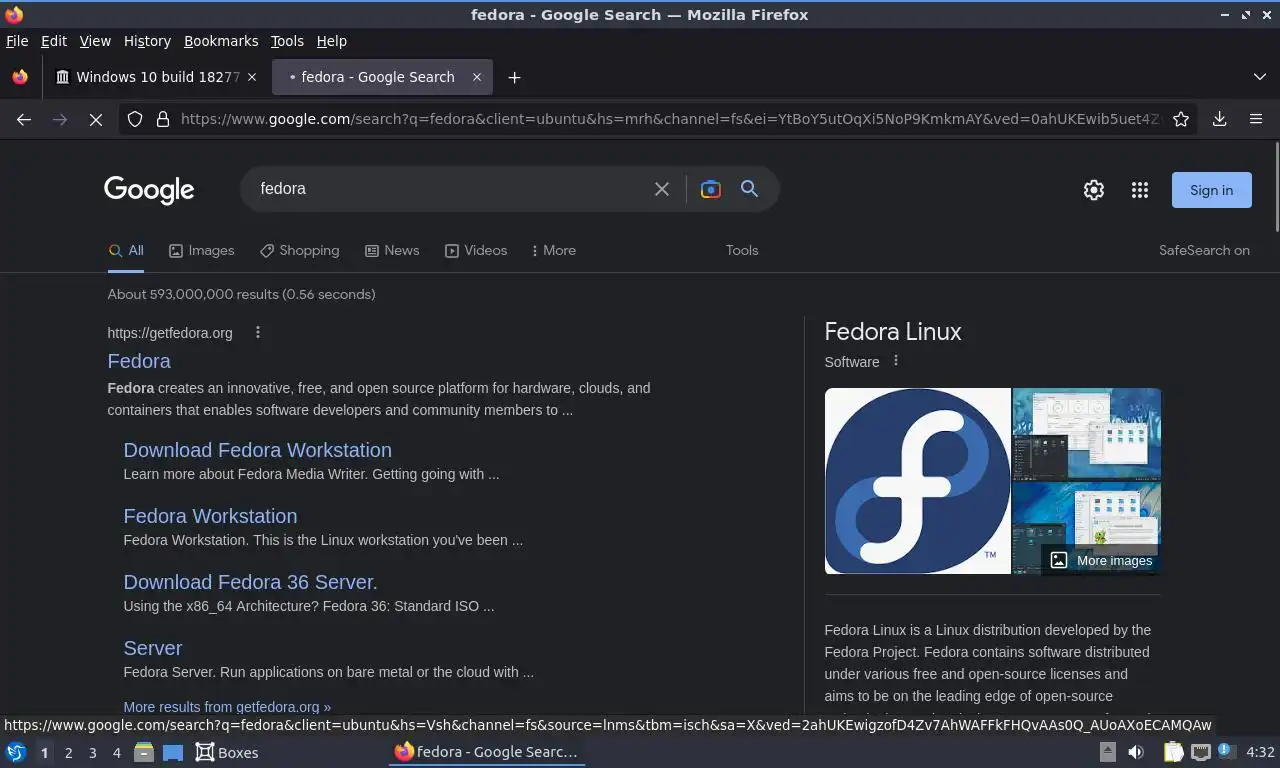Open the Tools menu in menu bar
This screenshot has height=768, width=1280.
(x=287, y=41)
